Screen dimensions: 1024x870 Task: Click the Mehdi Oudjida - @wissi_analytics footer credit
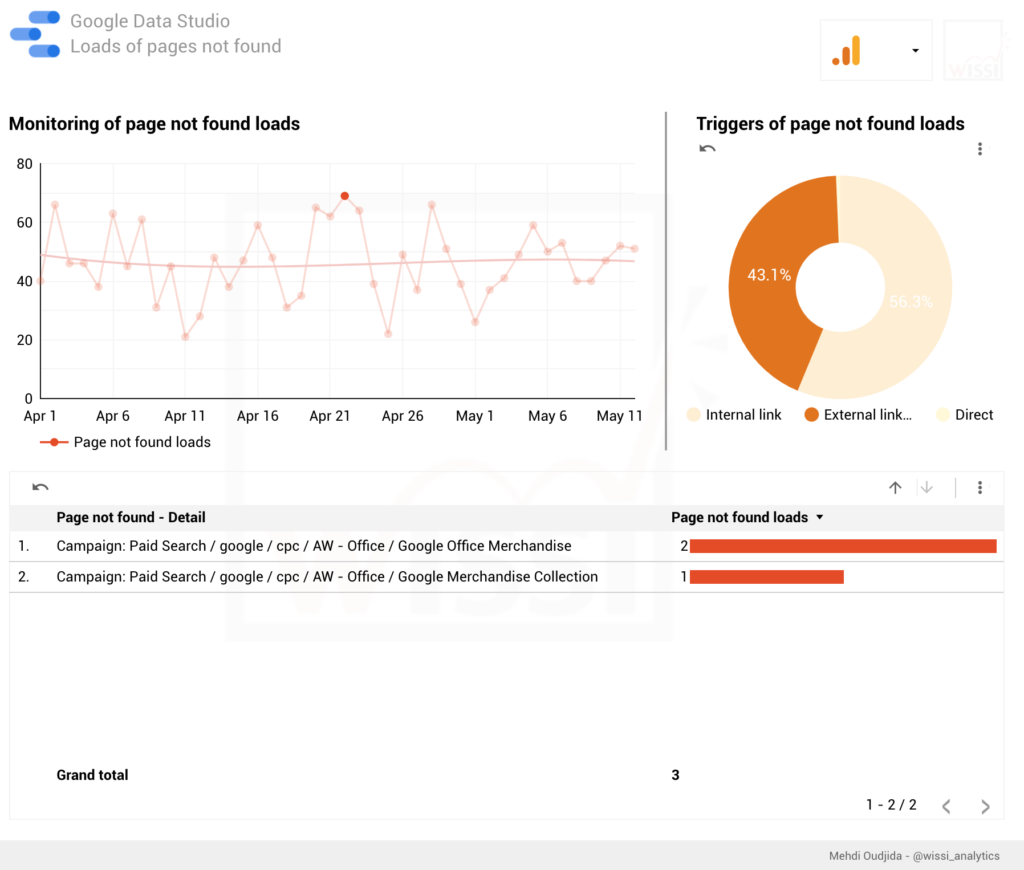pyautogui.click(x=914, y=856)
